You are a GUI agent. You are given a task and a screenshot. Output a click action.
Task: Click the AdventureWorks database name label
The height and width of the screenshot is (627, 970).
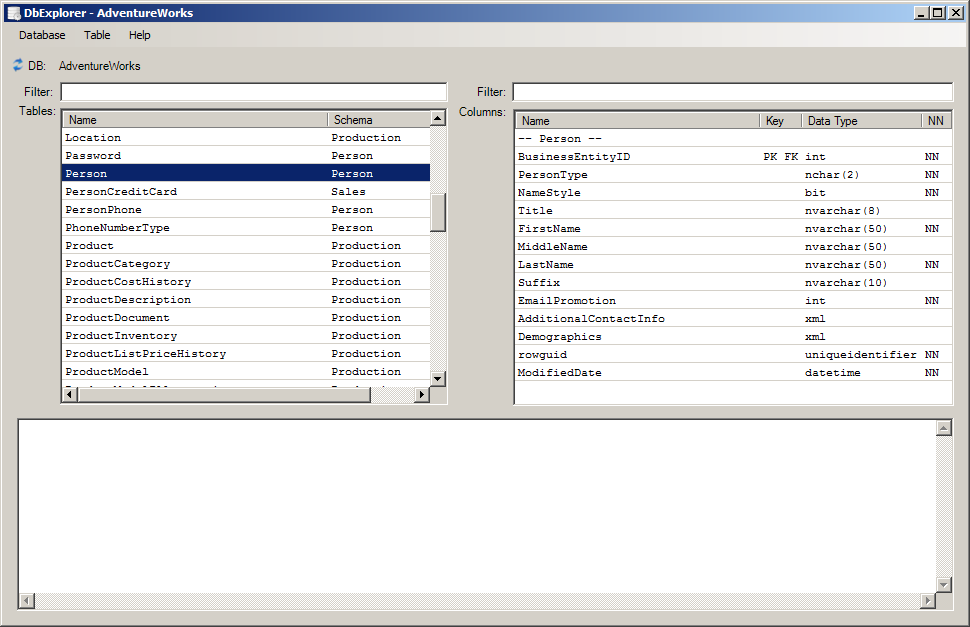pyautogui.click(x=100, y=66)
